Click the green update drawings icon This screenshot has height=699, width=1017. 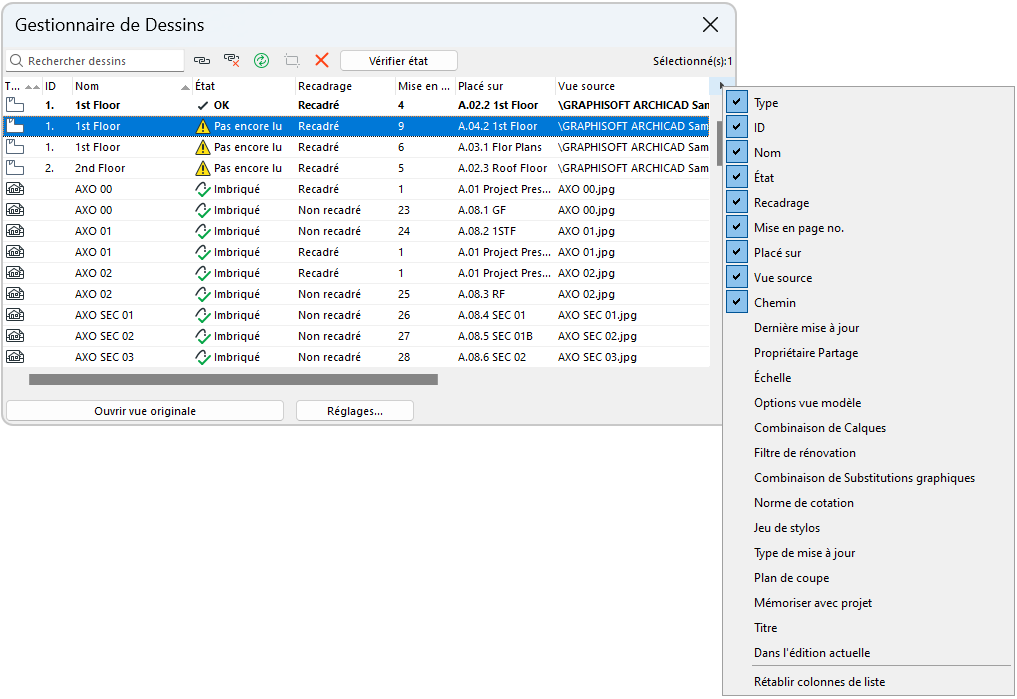click(x=262, y=61)
